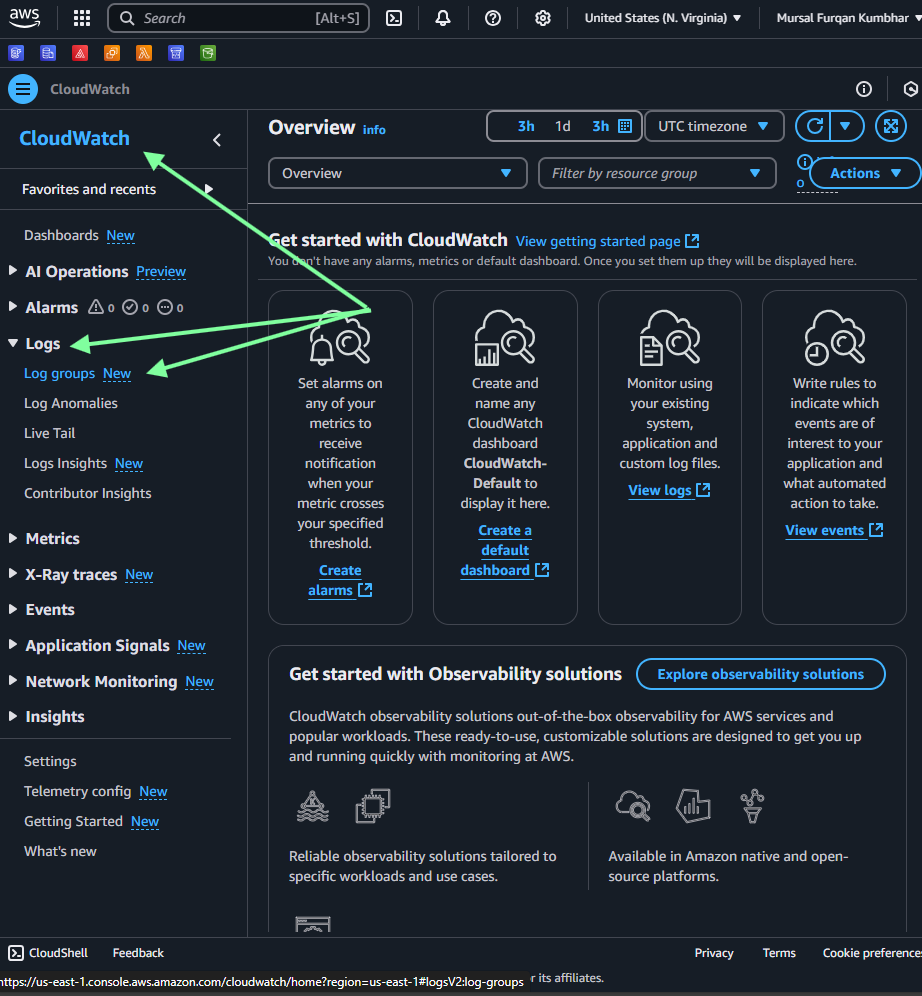Expand the Network Monitoring section
The image size is (922, 996).
pyautogui.click(x=13, y=680)
